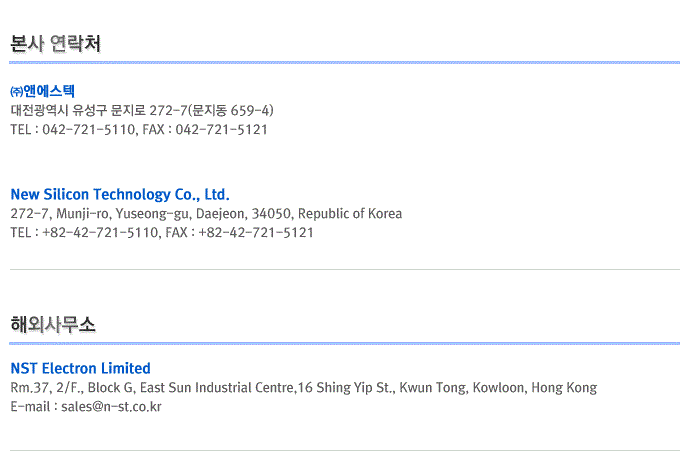The image size is (696, 459).
Task: Click the E-mail label text
Action: coord(30,406)
